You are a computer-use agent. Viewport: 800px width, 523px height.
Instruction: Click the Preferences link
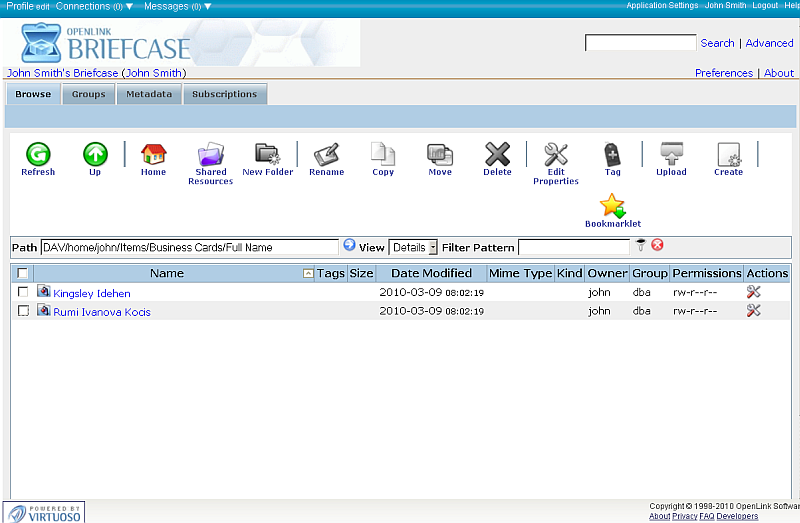coord(723,73)
